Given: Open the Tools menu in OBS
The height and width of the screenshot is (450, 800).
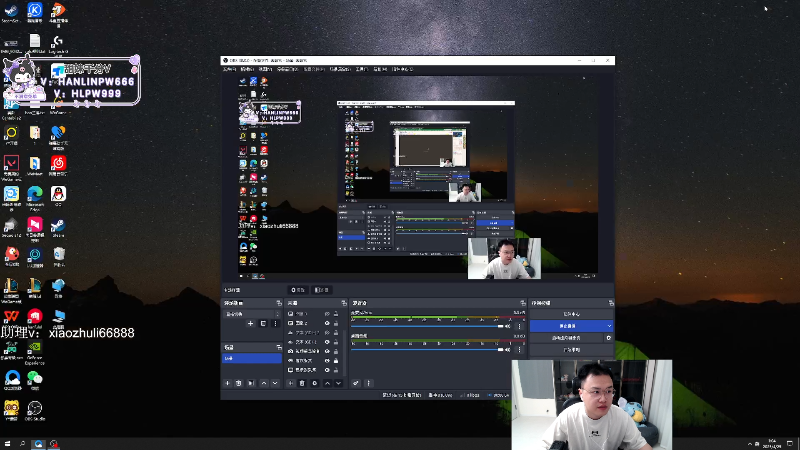Looking at the screenshot, I should click(362, 69).
